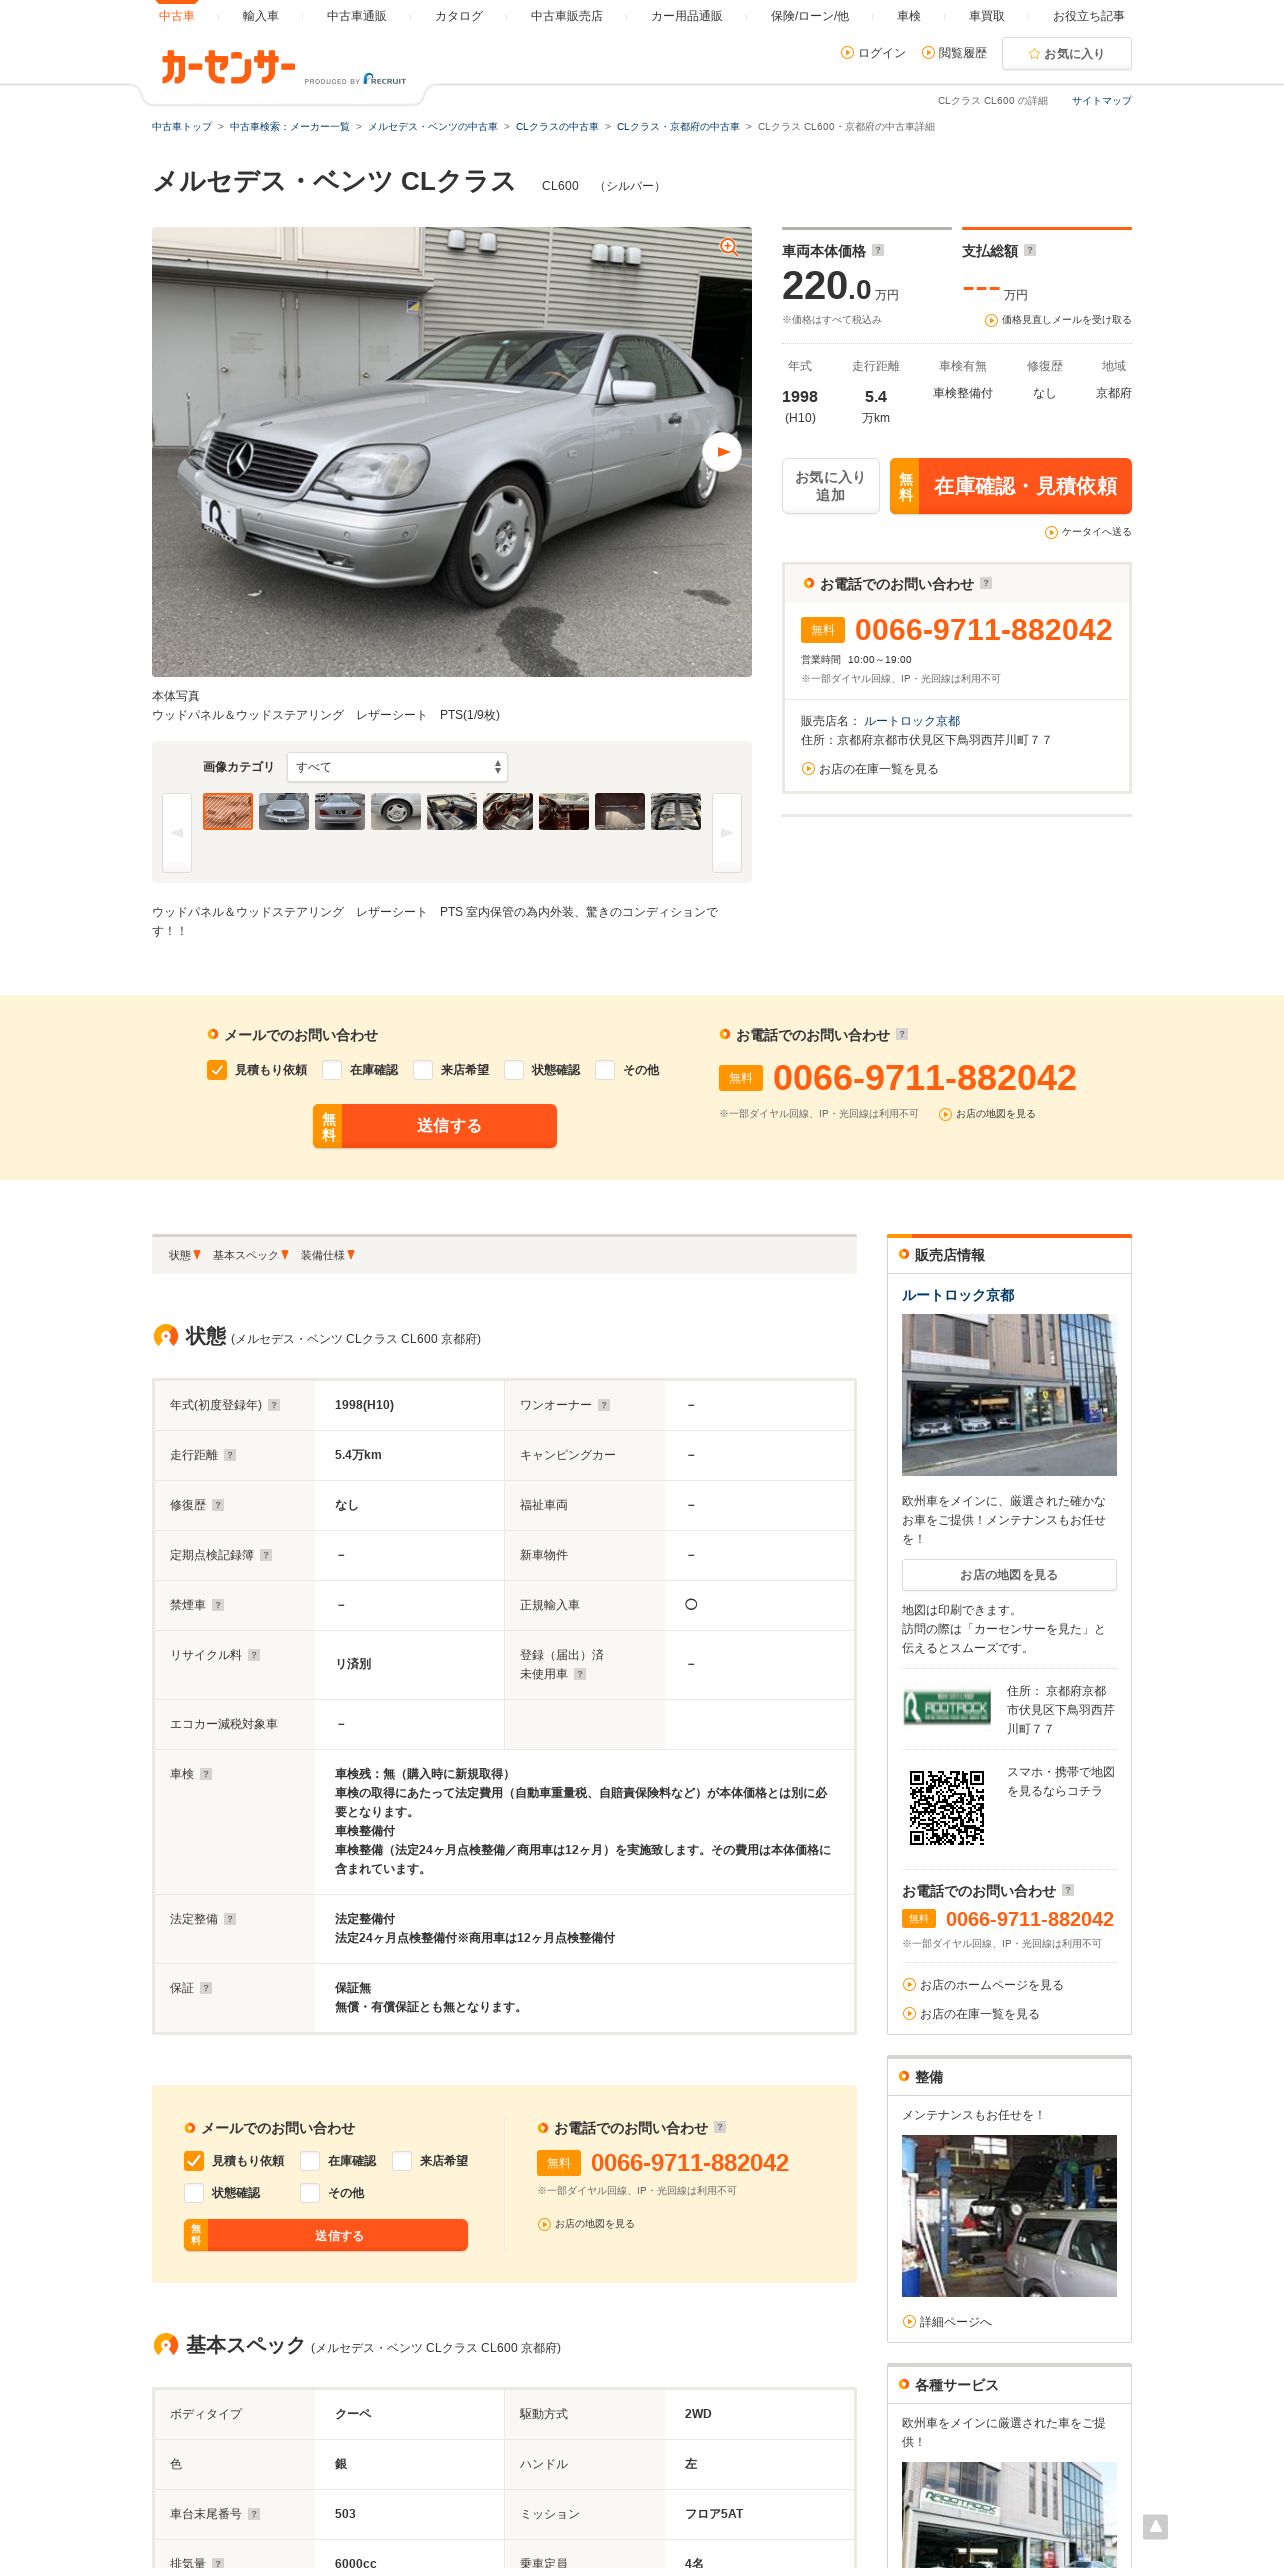Click お店のホームページを見る link
This screenshot has width=1284, height=2568.
983,1985
